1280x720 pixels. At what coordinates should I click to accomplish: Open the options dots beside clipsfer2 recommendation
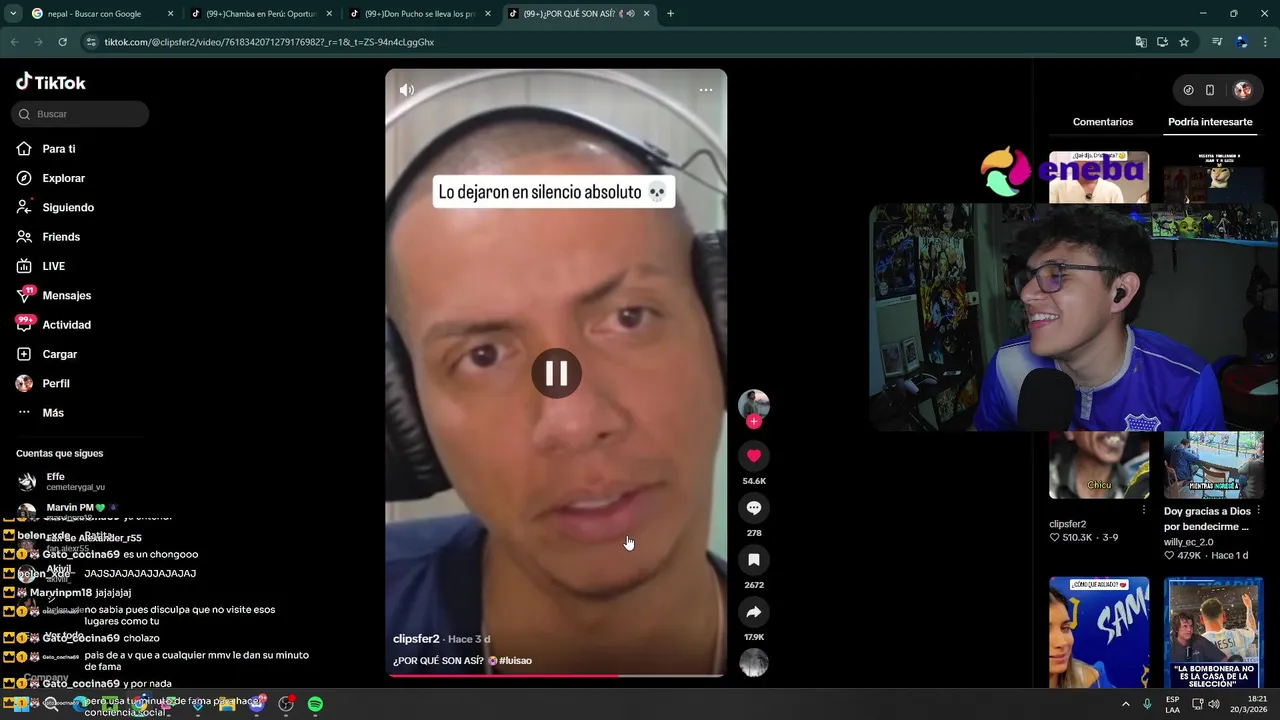(1144, 510)
